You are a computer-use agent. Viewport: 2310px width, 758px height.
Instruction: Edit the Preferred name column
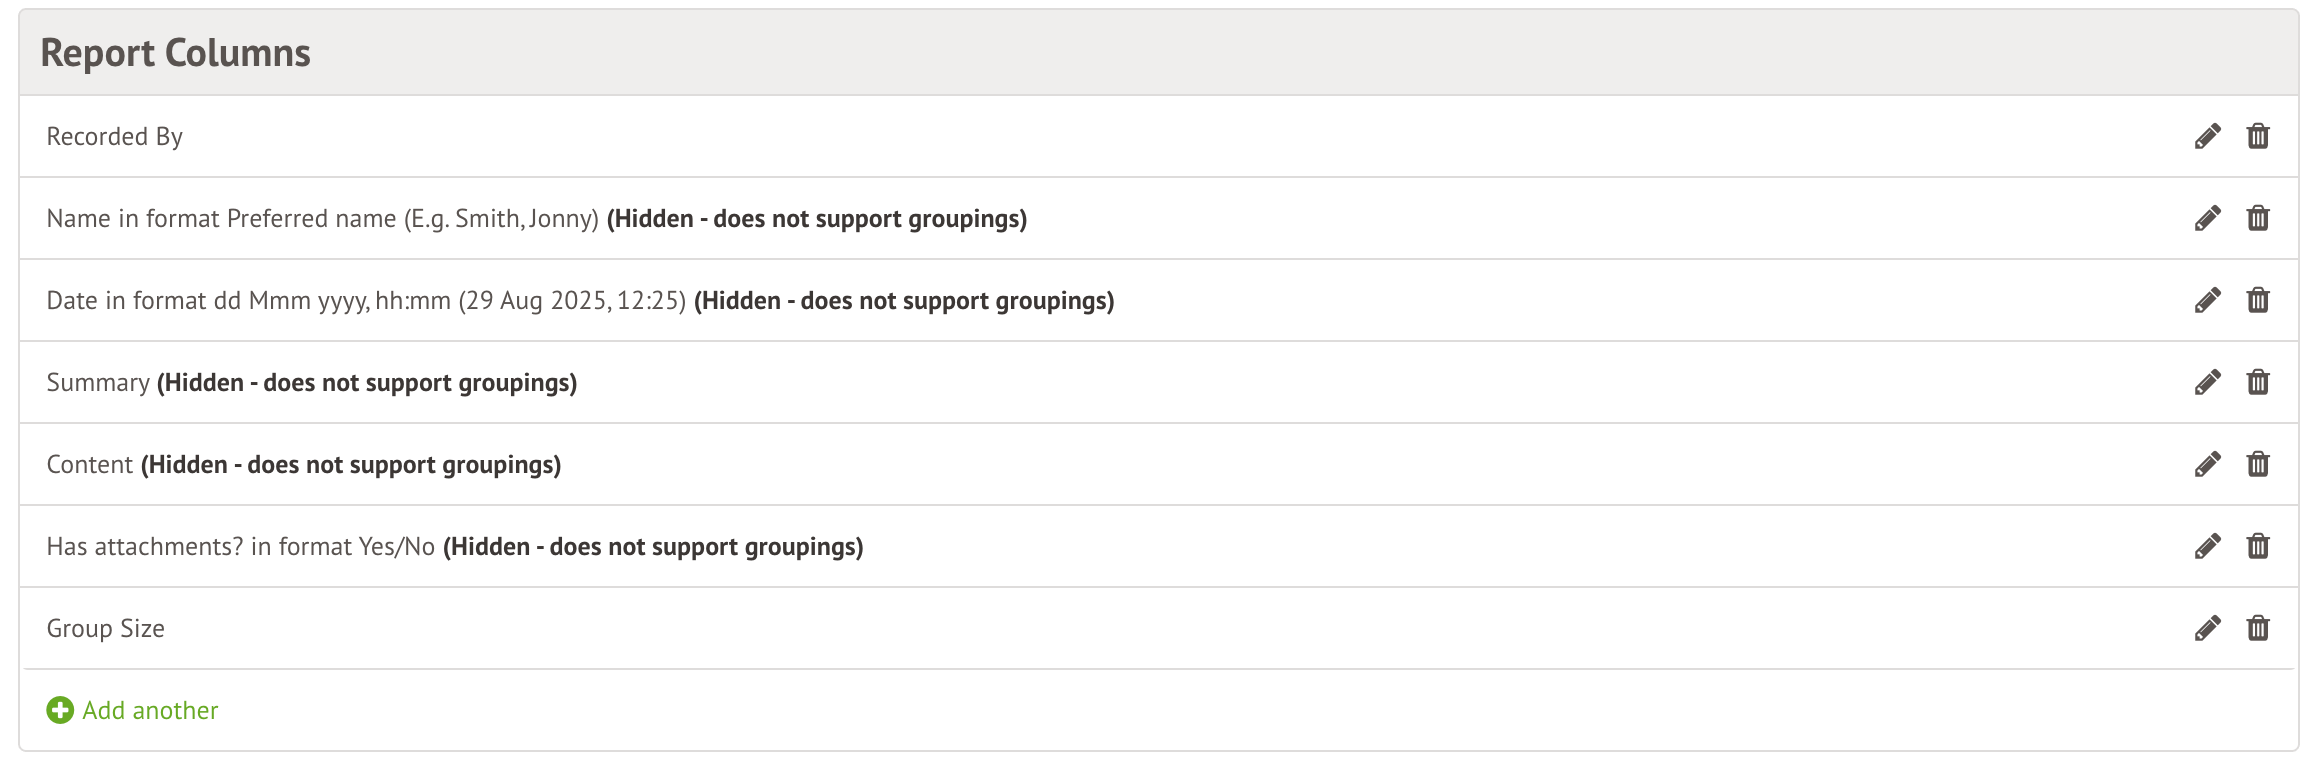[2208, 218]
